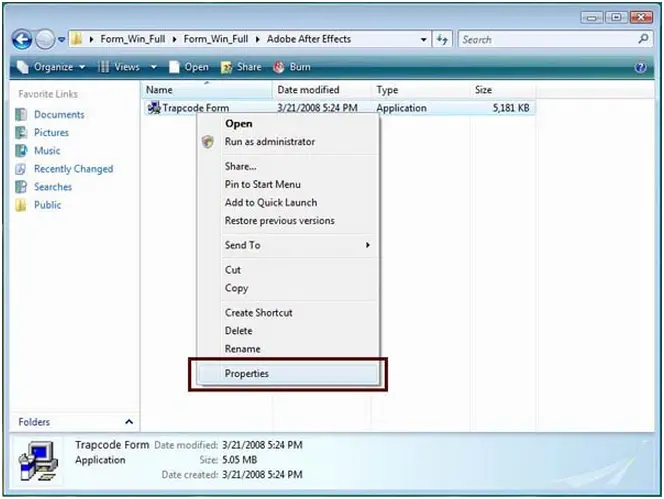Screen dimensions: 664x499
Task: Expand the Views dropdown arrow
Action: click(x=154, y=67)
